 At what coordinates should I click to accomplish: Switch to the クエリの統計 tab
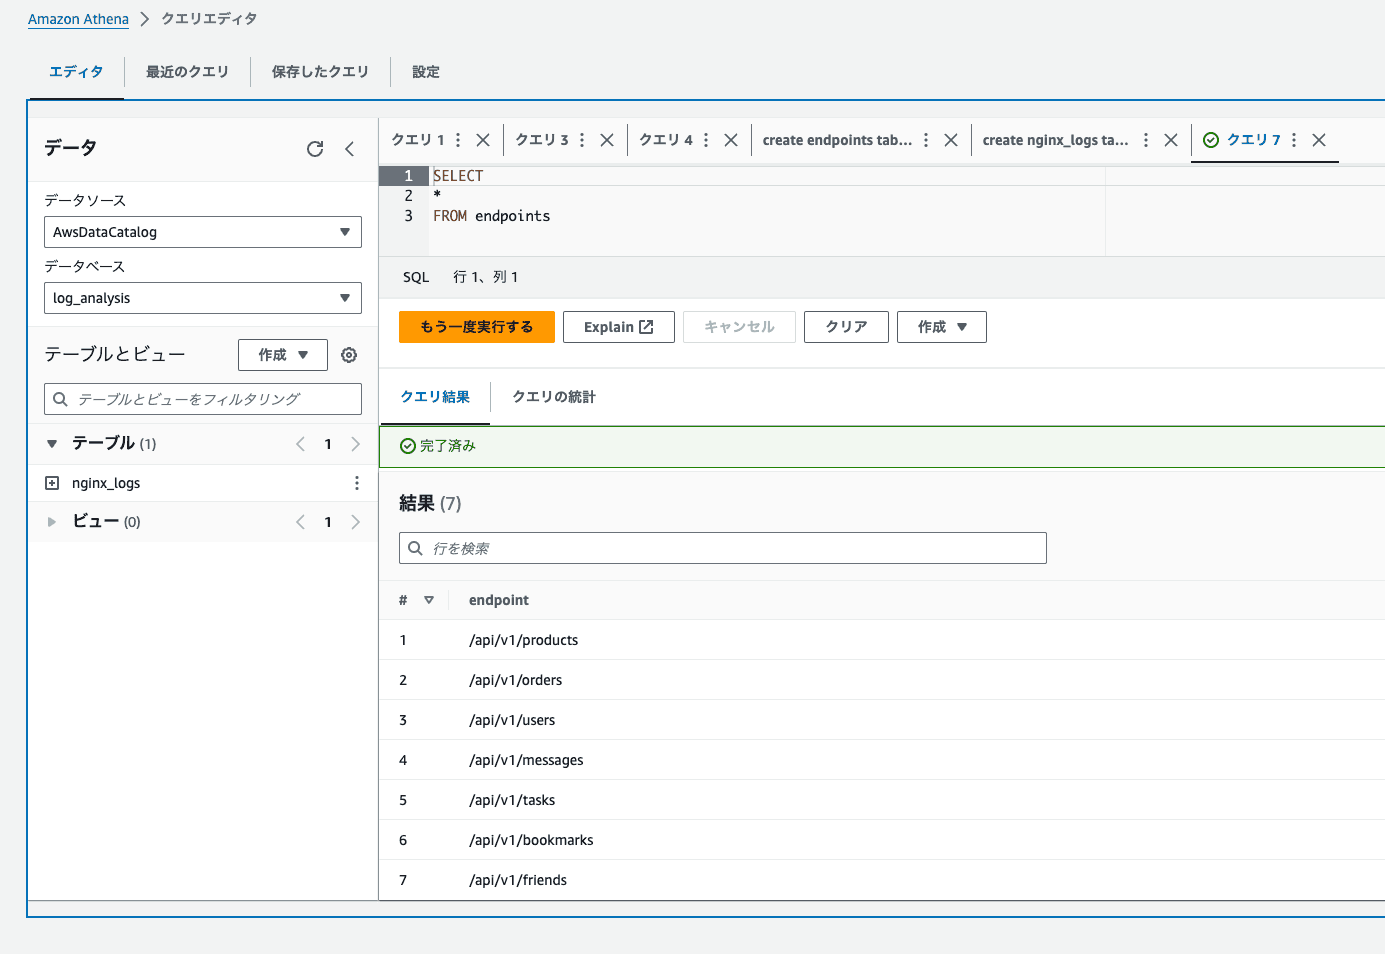[553, 397]
